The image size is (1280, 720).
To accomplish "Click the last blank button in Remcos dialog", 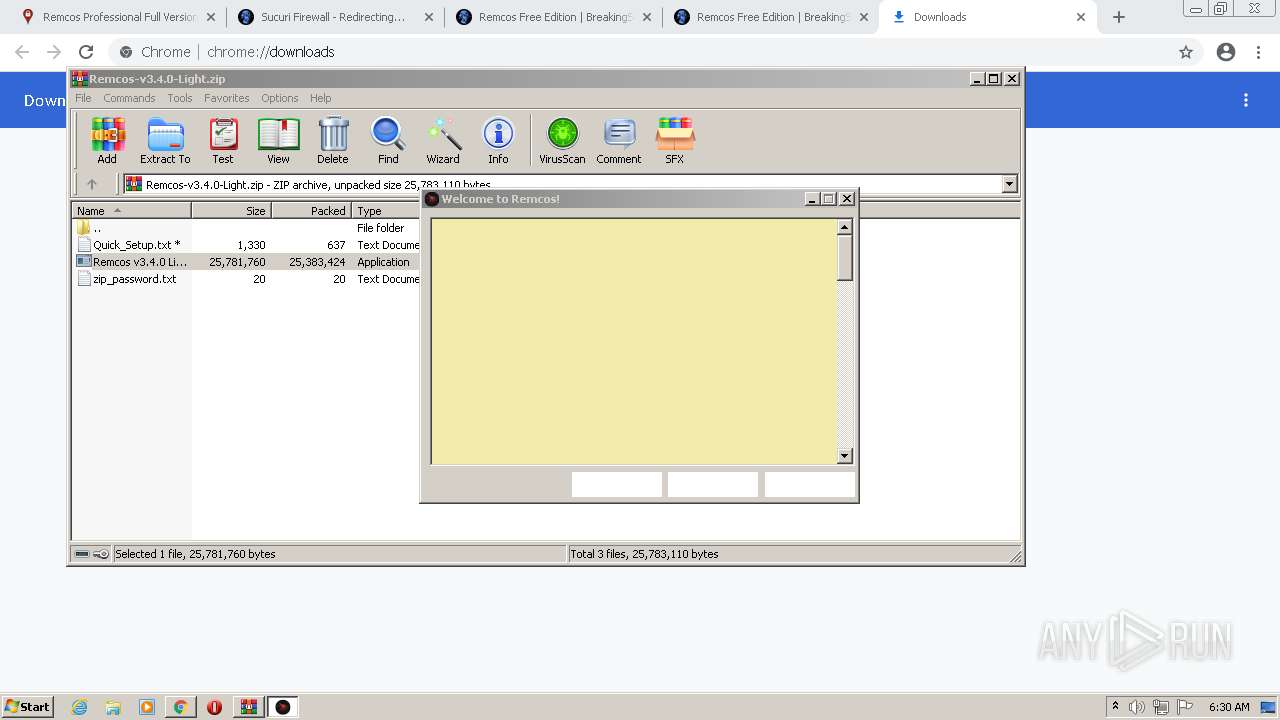I will point(810,484).
